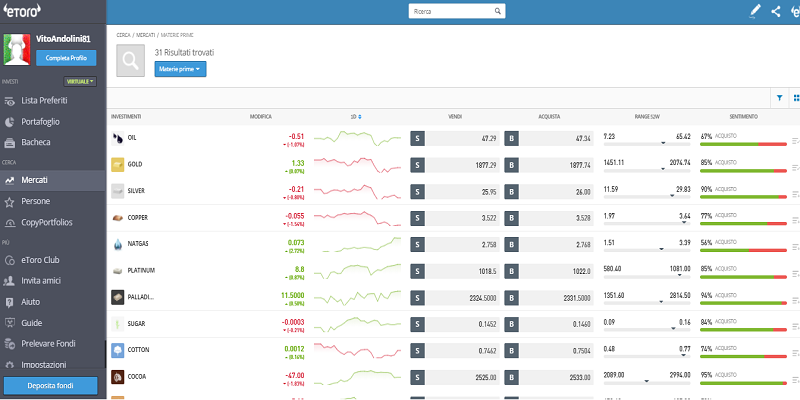Click the share icon in top bar
The height and width of the screenshot is (400, 800).
776,11
